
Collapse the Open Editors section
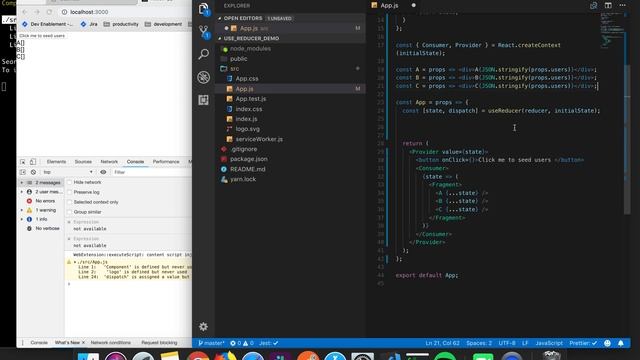(220, 18)
